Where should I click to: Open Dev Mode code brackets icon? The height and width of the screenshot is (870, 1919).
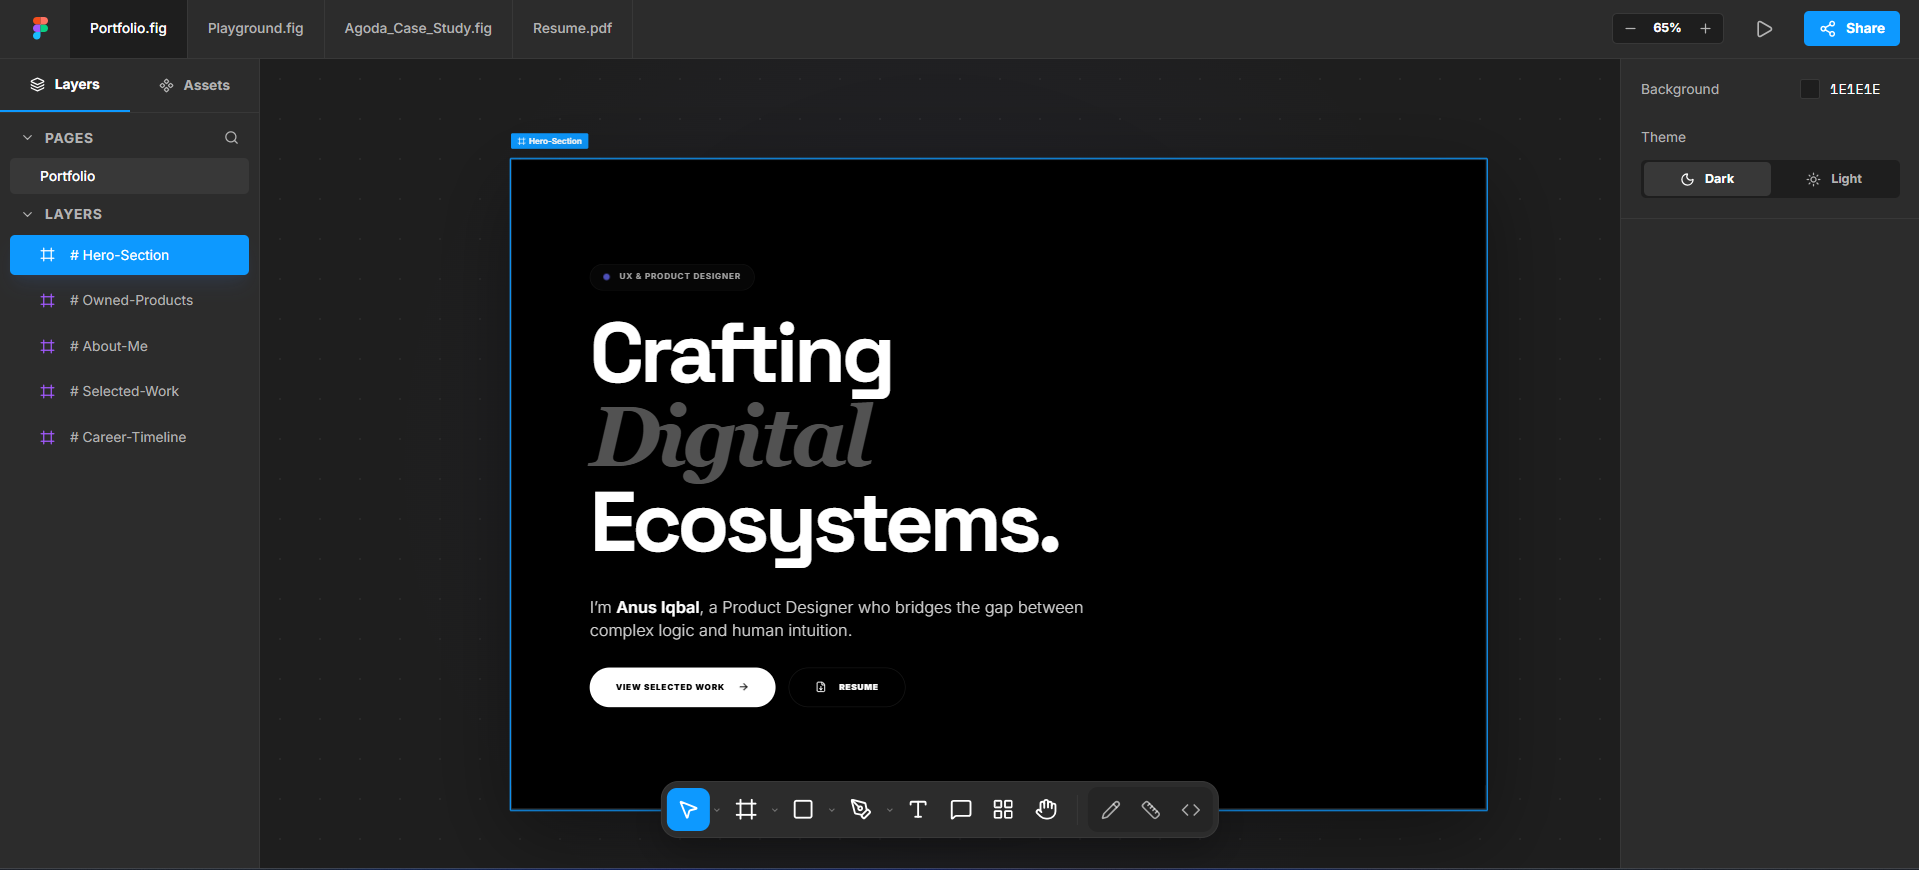[x=1190, y=810]
